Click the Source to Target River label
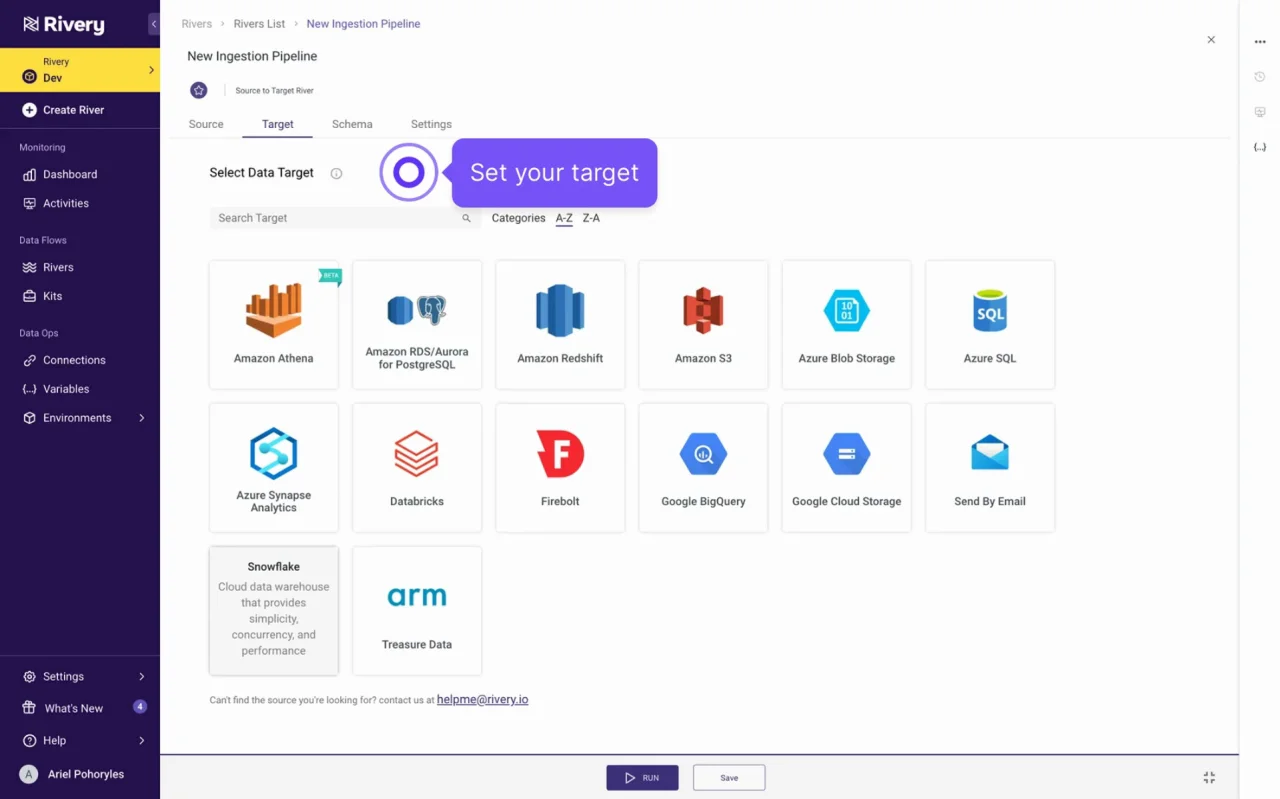Viewport: 1280px width, 799px height. click(274, 90)
